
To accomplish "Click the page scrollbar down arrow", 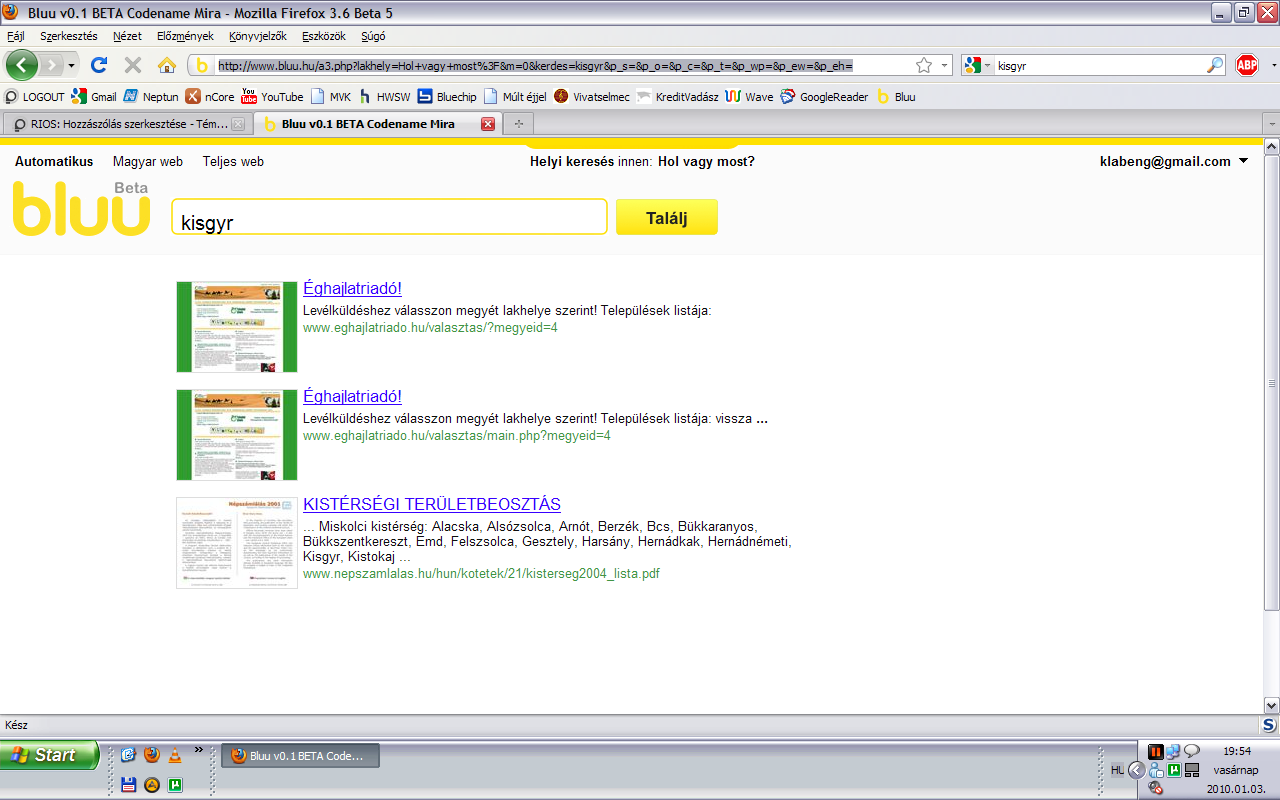I will 1271,705.
